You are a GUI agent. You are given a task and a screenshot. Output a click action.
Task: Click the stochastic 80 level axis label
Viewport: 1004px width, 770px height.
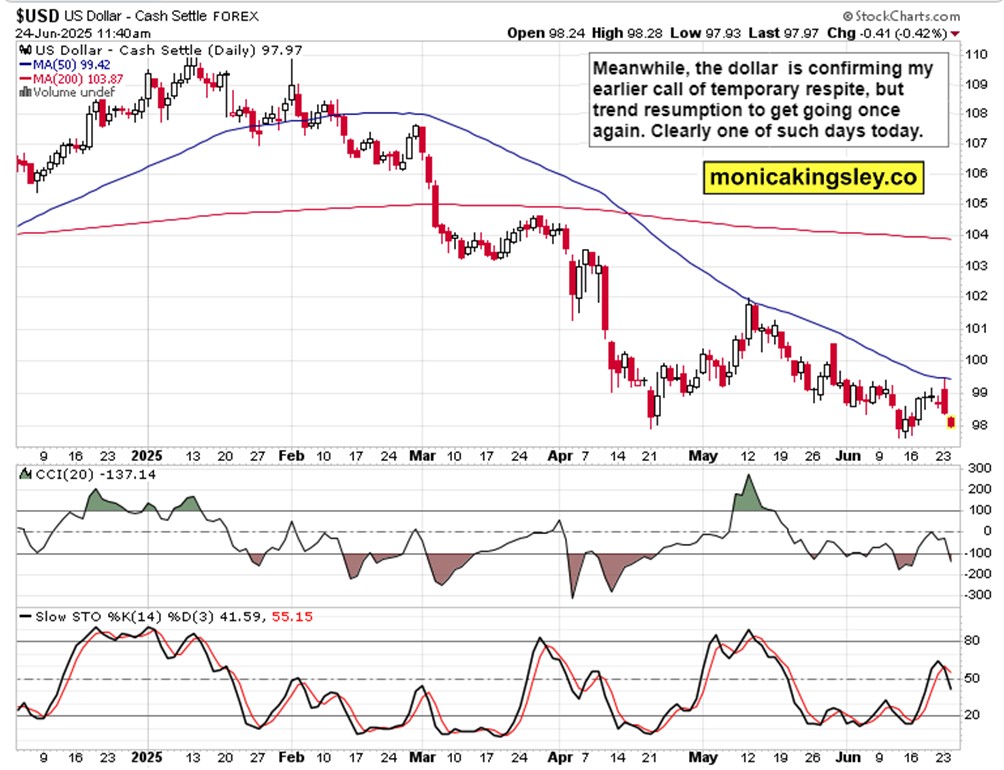[972, 641]
